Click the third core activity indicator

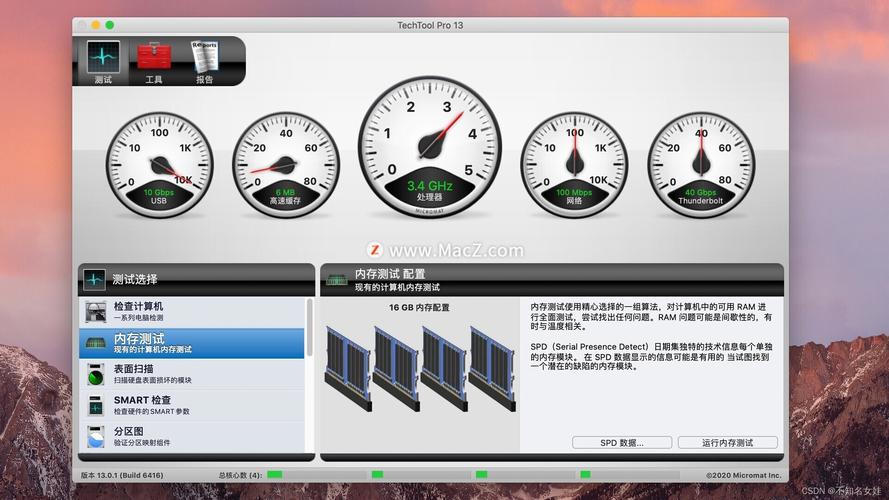[x=481, y=474]
